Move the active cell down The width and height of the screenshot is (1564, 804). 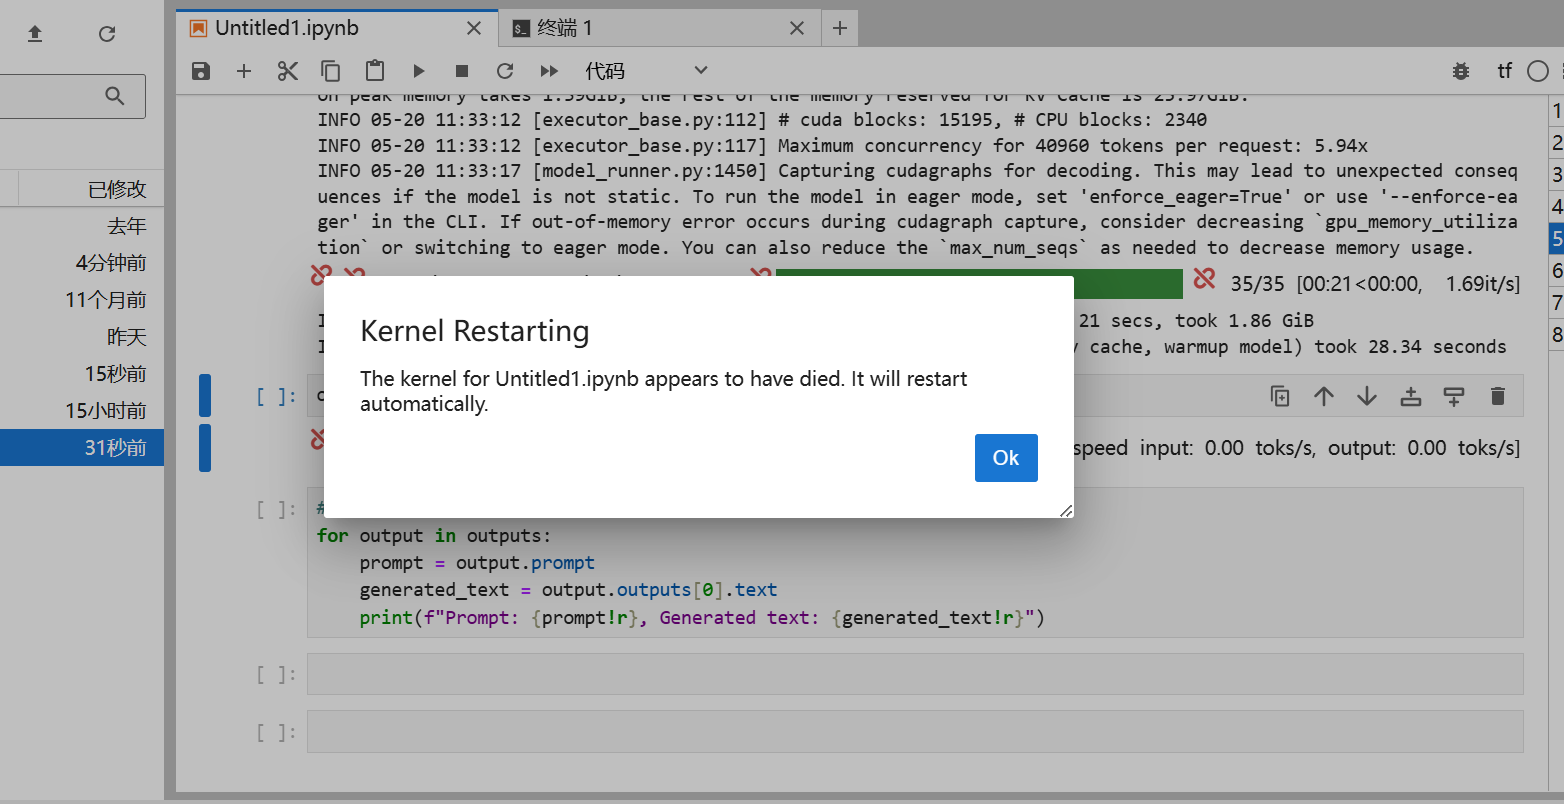point(1367,396)
